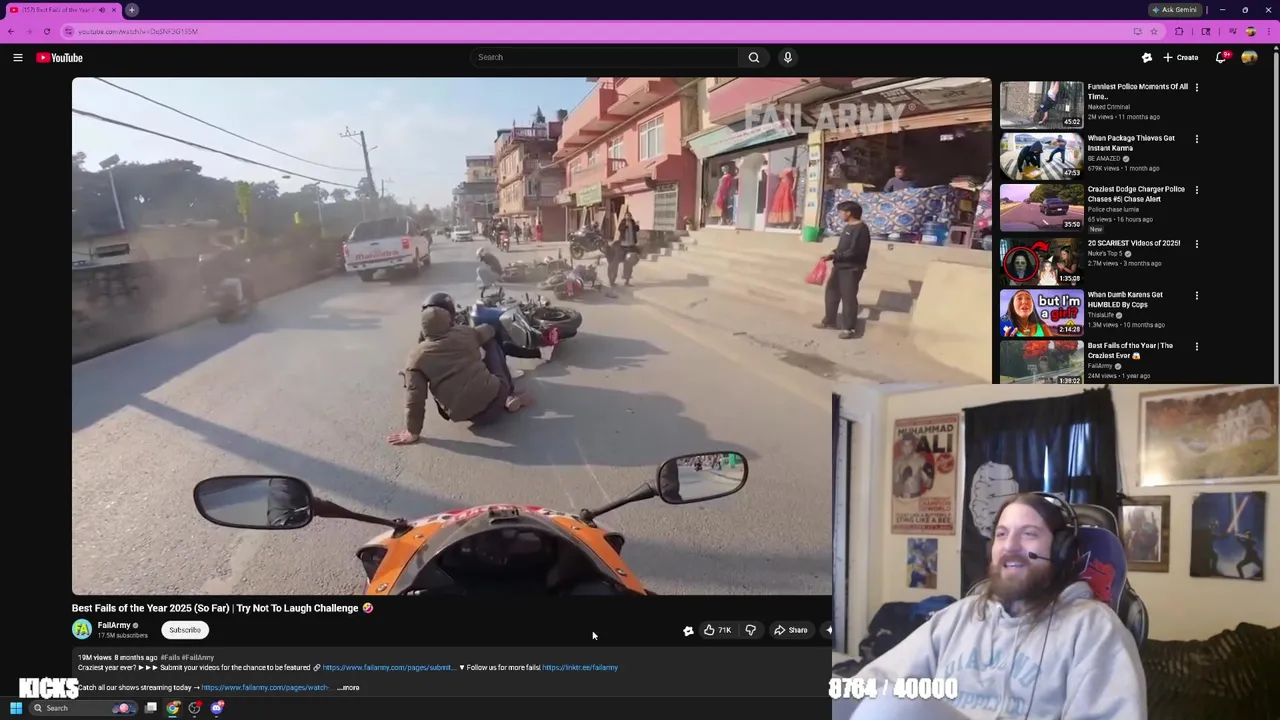This screenshot has width=1280, height=720.
Task: Mute tab via speaker icon
Action: [101, 10]
